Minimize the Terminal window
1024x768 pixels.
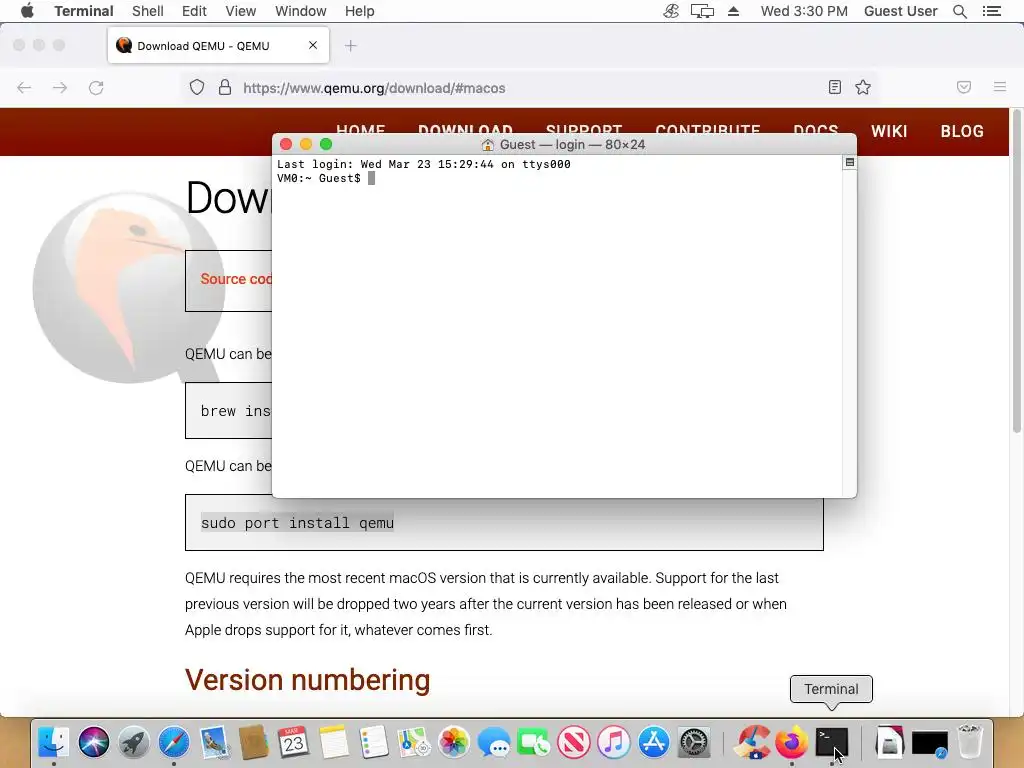[x=306, y=144]
